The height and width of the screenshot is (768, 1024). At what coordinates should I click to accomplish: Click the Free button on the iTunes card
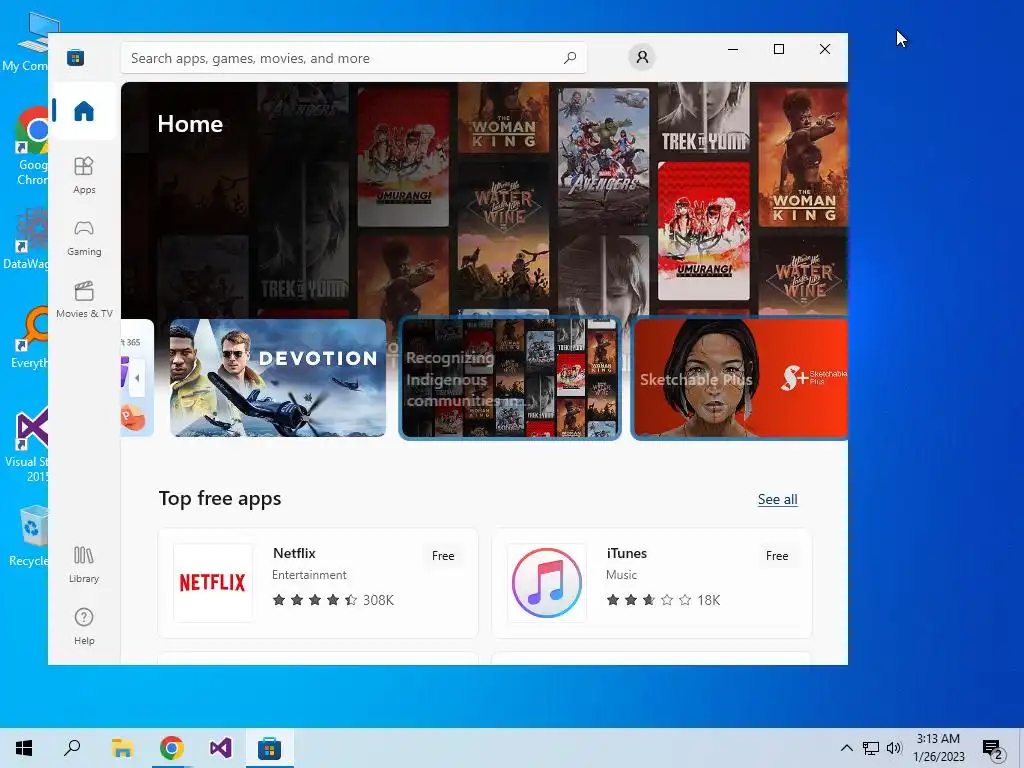pos(776,556)
